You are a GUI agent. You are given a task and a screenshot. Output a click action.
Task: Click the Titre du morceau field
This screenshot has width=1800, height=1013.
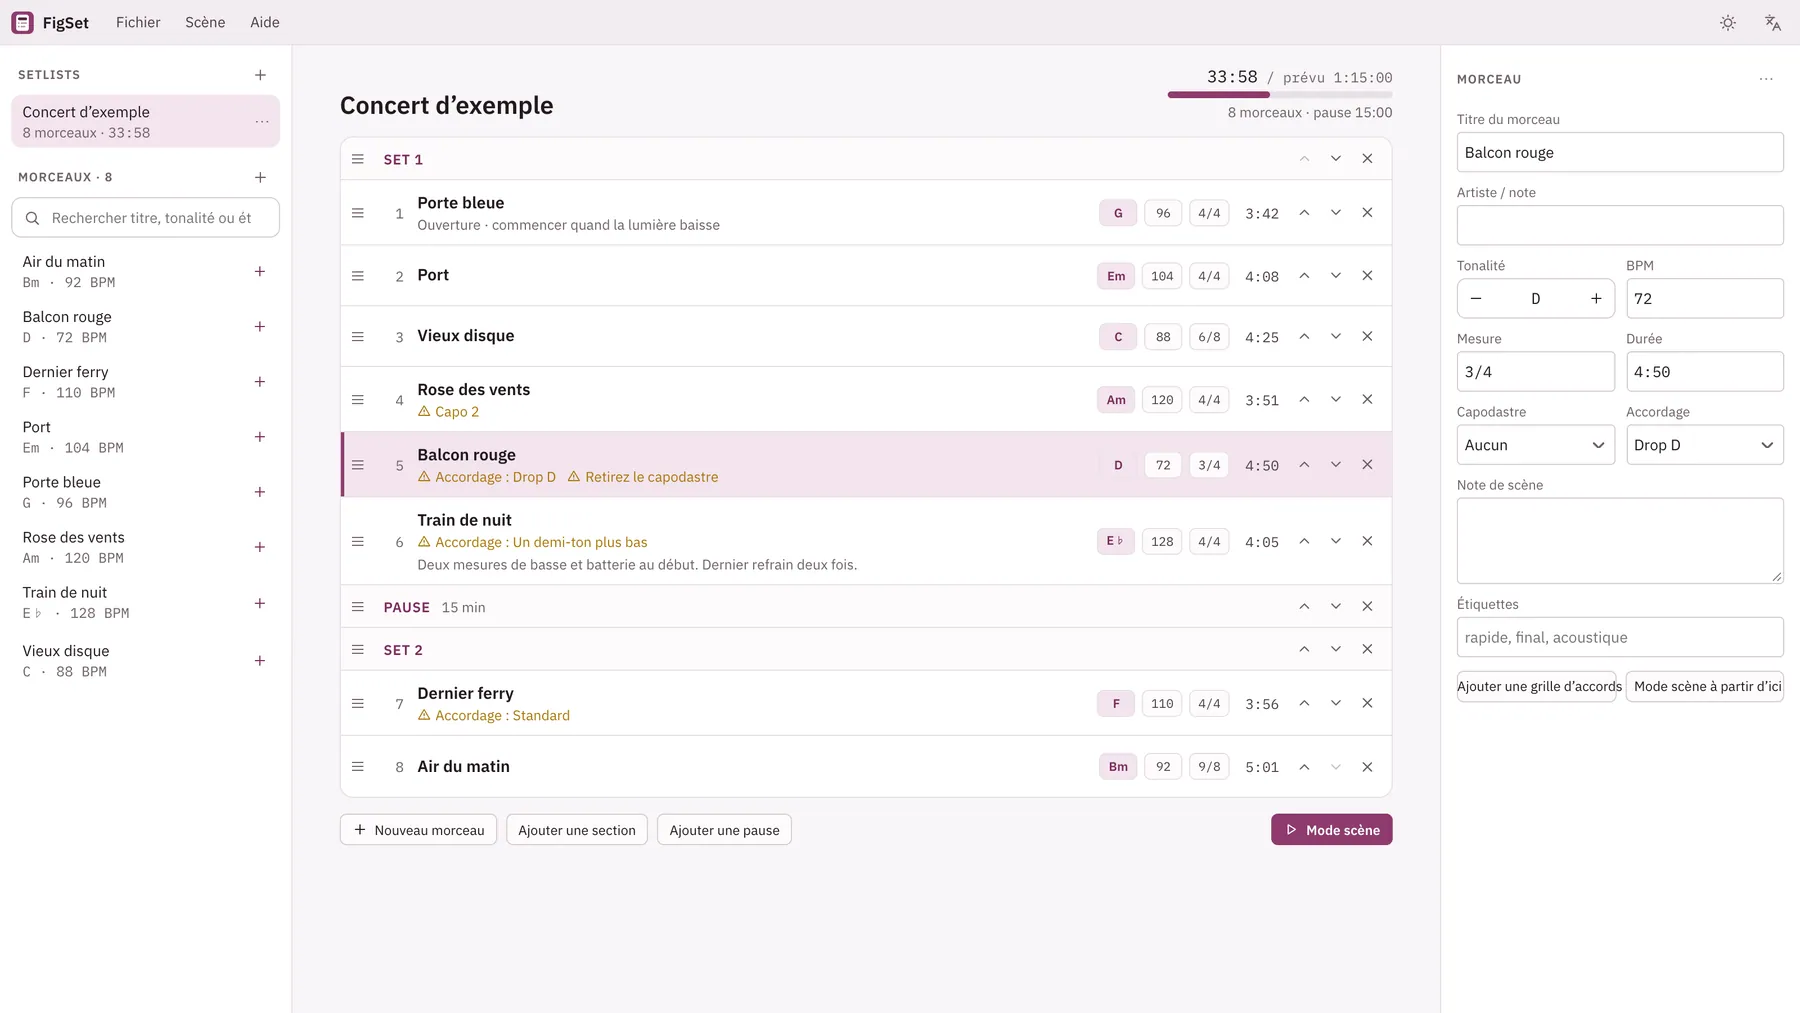(x=1620, y=153)
